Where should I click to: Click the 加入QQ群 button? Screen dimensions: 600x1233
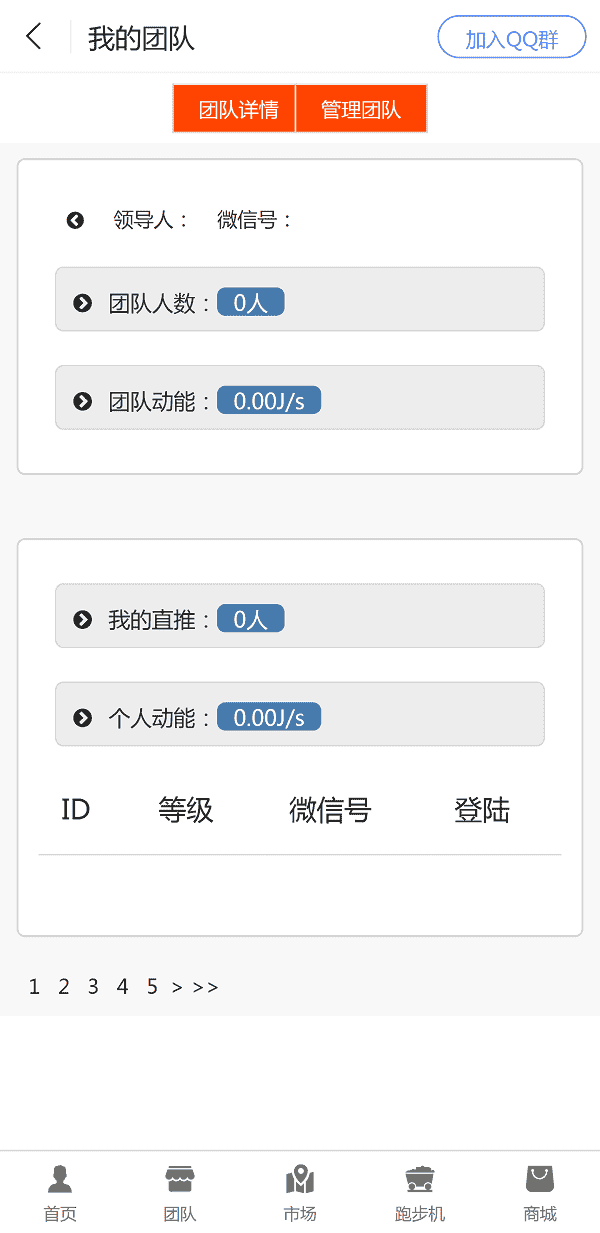511,36
